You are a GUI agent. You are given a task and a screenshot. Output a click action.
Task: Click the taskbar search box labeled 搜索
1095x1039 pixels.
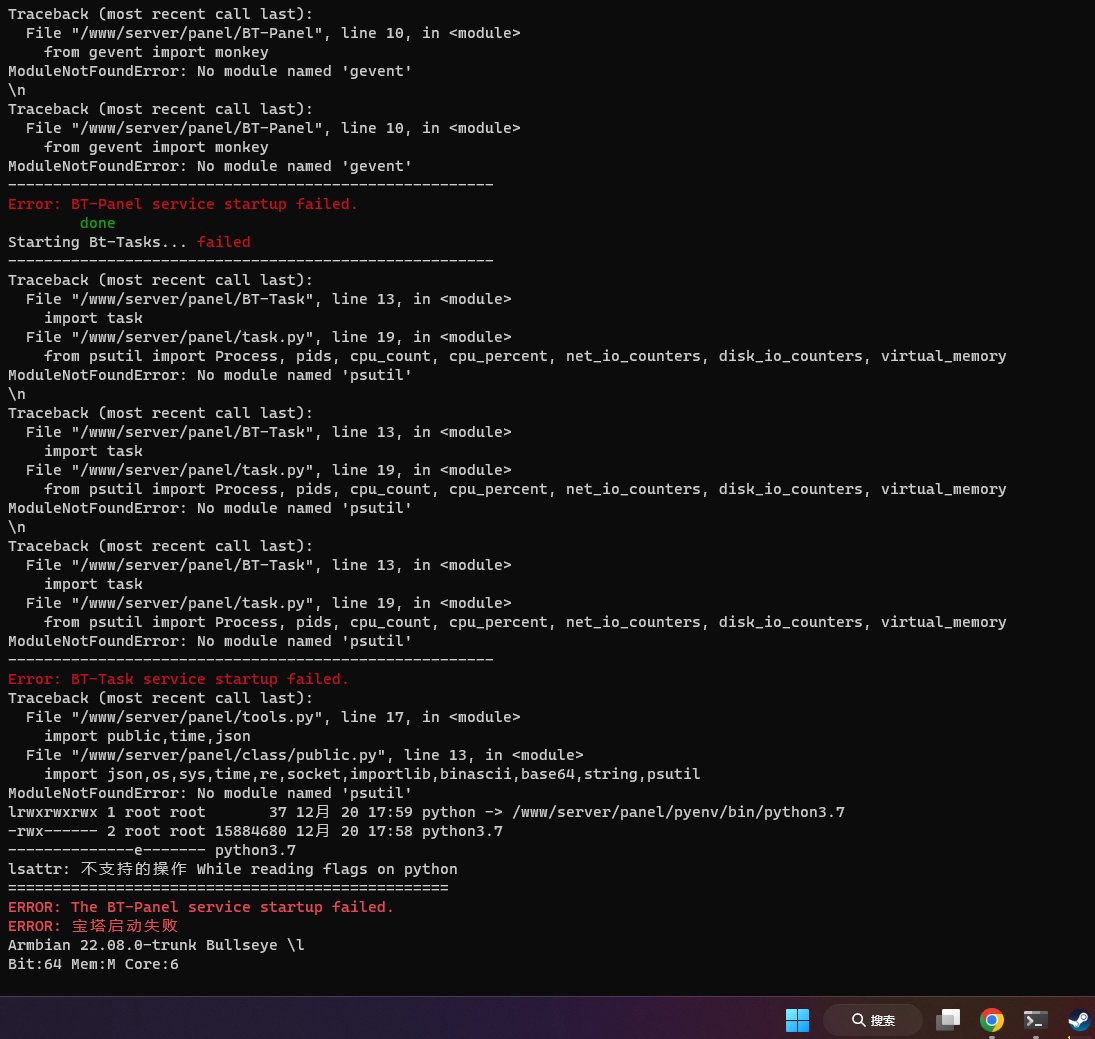(x=873, y=1020)
